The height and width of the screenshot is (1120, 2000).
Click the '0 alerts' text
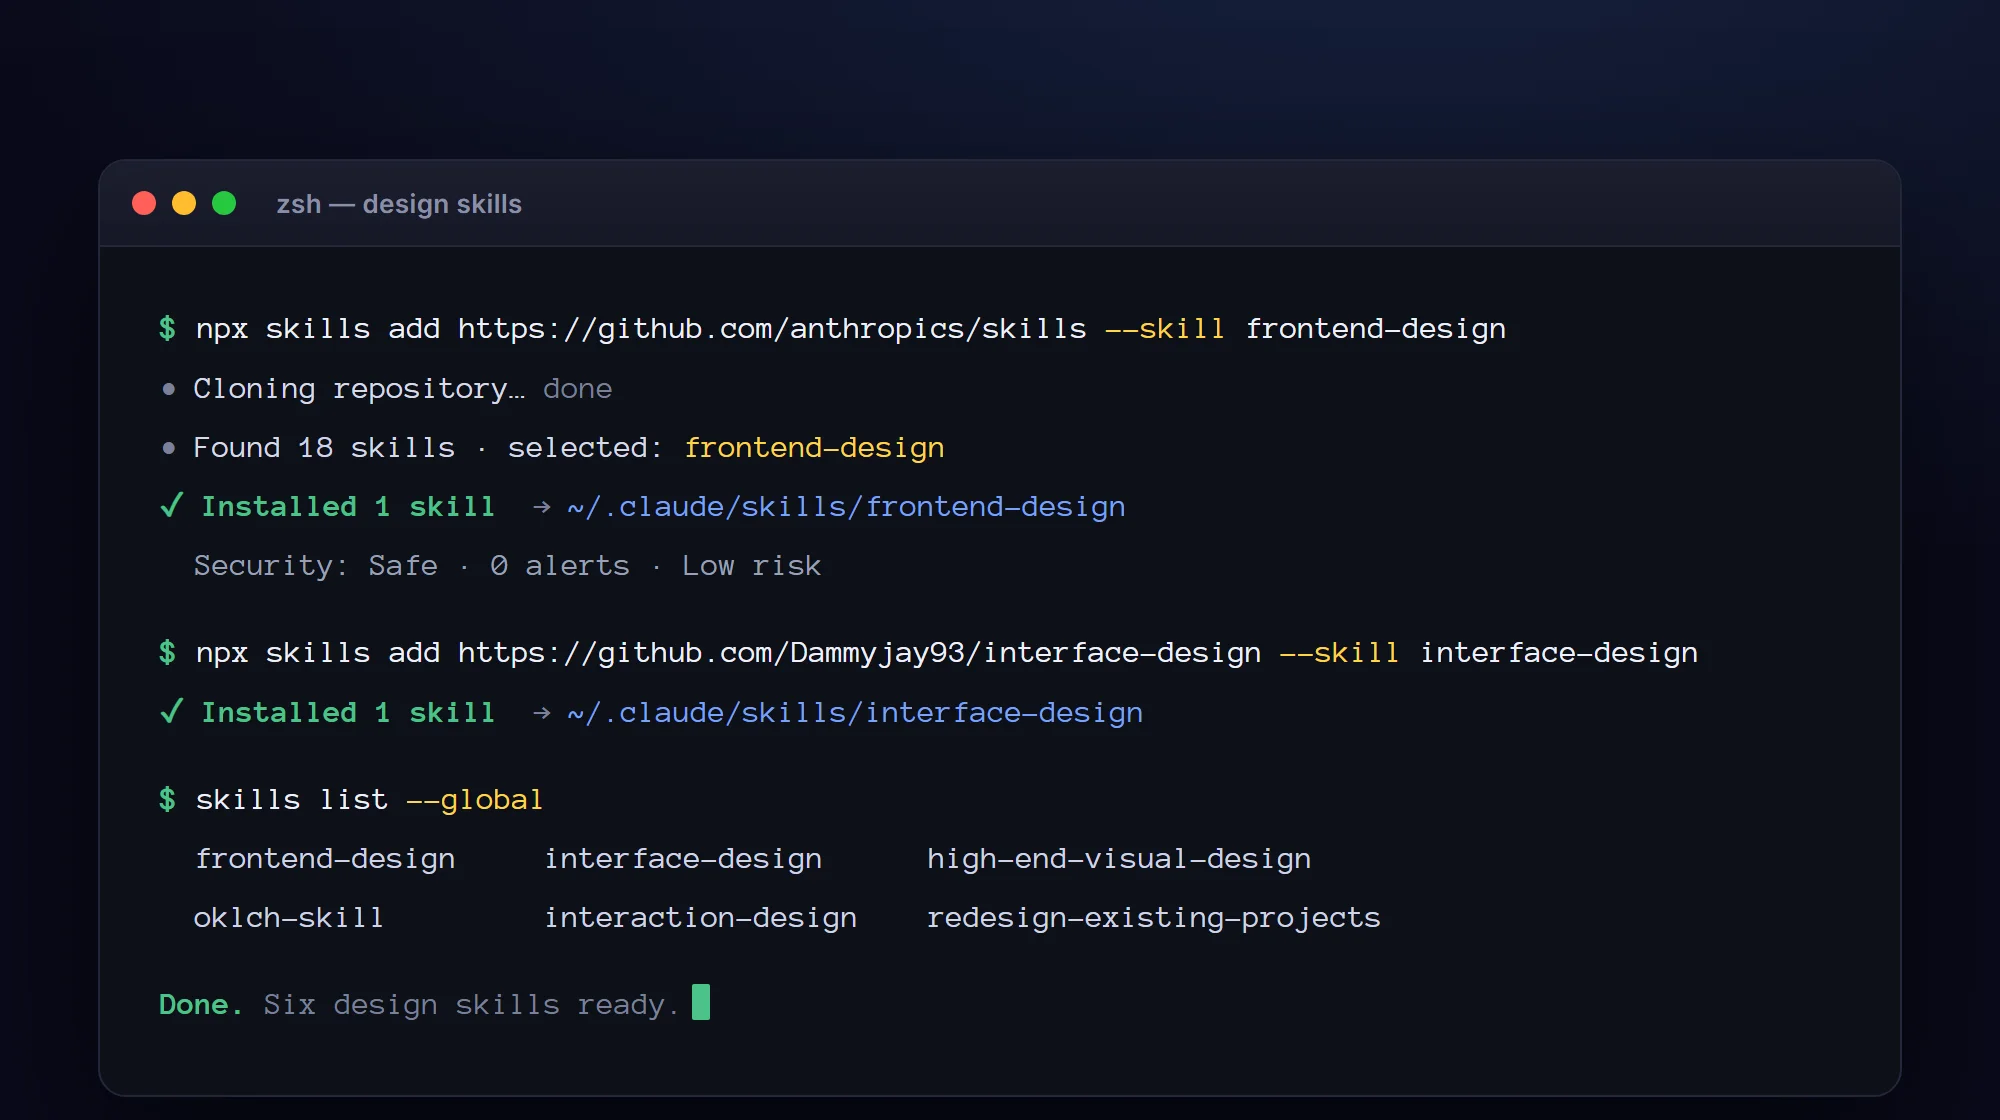coord(560,566)
